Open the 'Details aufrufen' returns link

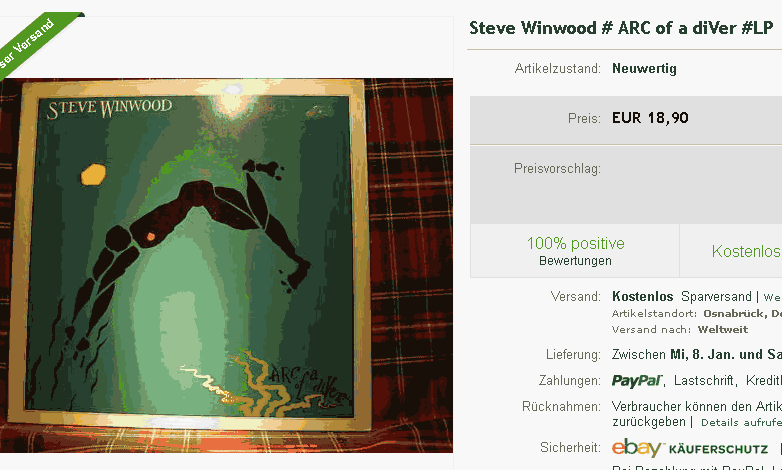(x=741, y=423)
